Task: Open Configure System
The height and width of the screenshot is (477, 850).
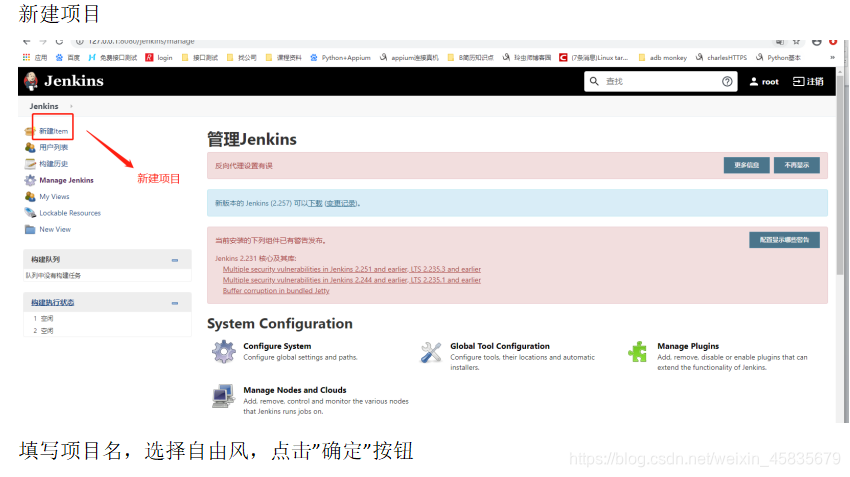Action: pos(277,346)
